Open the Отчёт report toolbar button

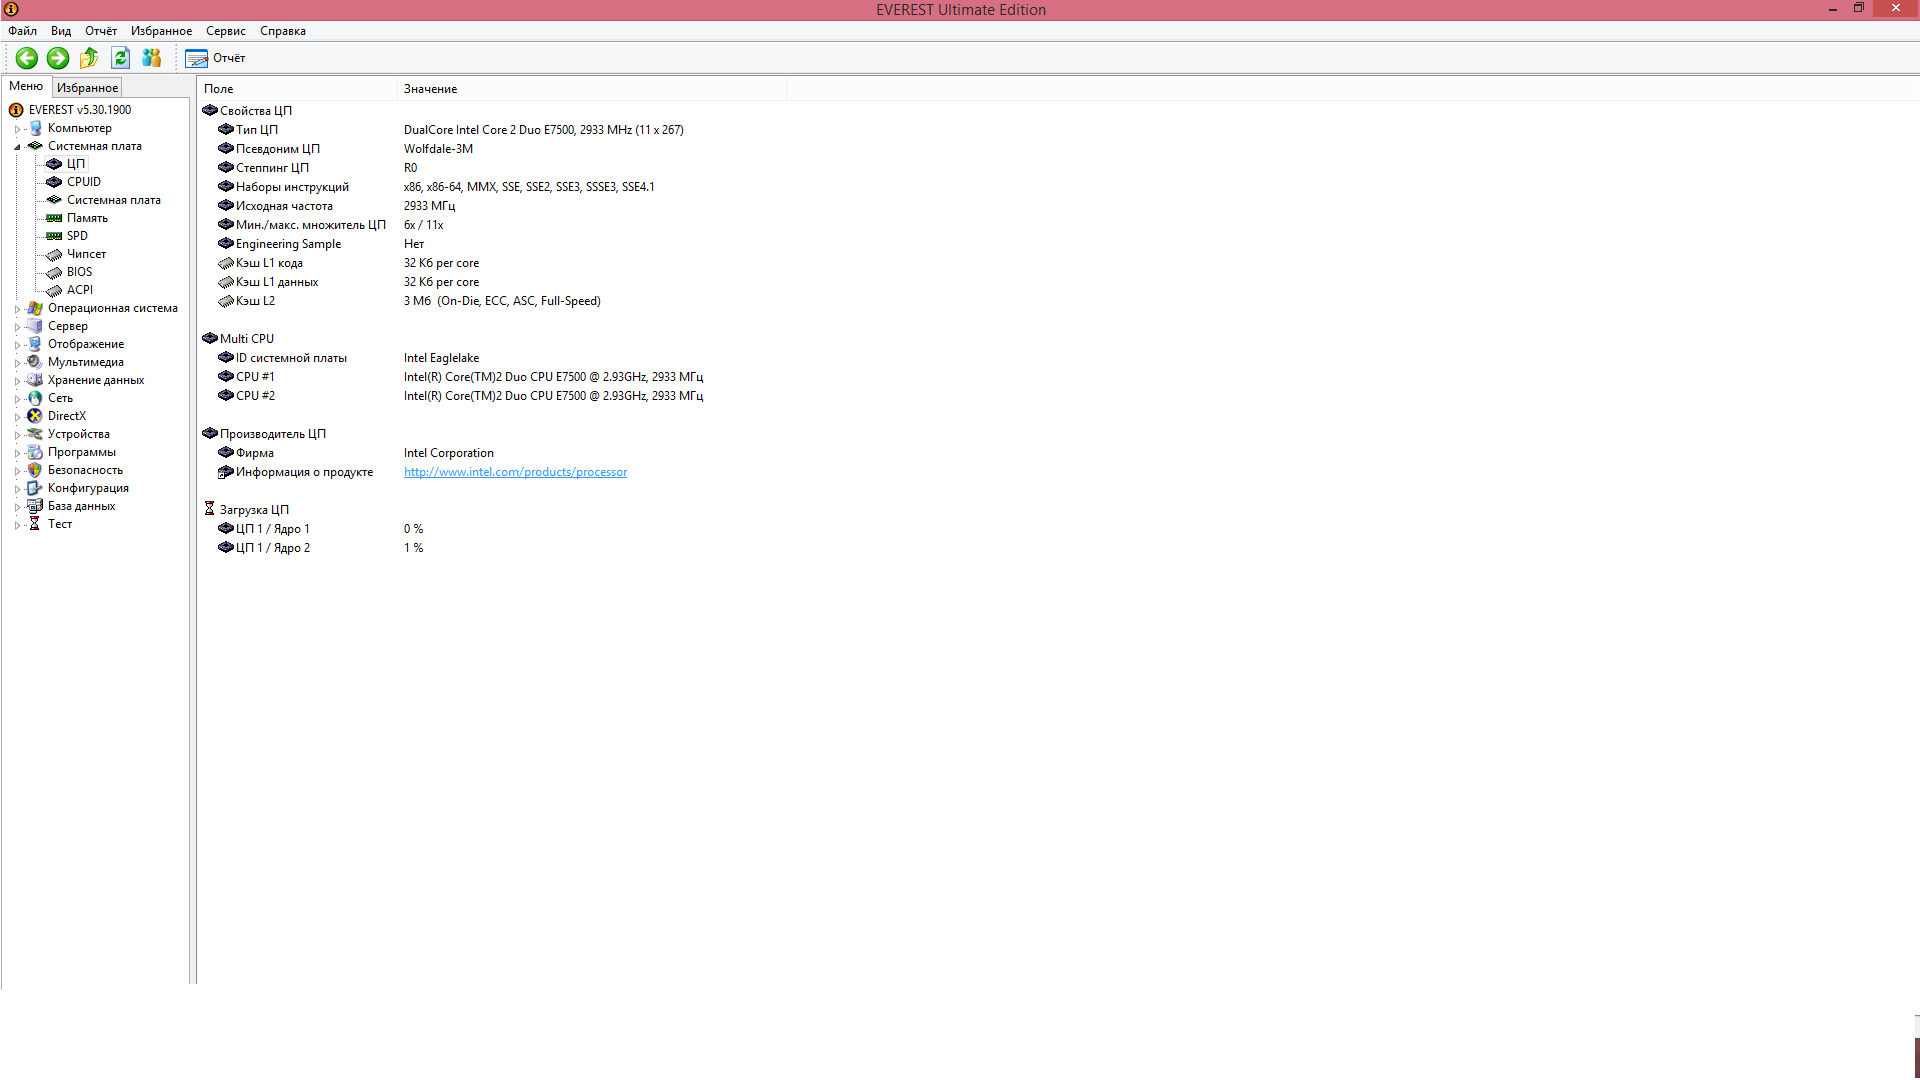215,58
